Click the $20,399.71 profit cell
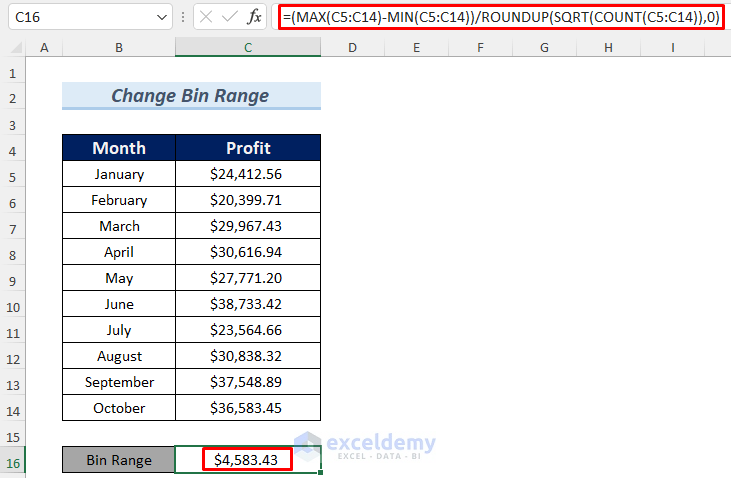The image size is (731, 478). 248,200
